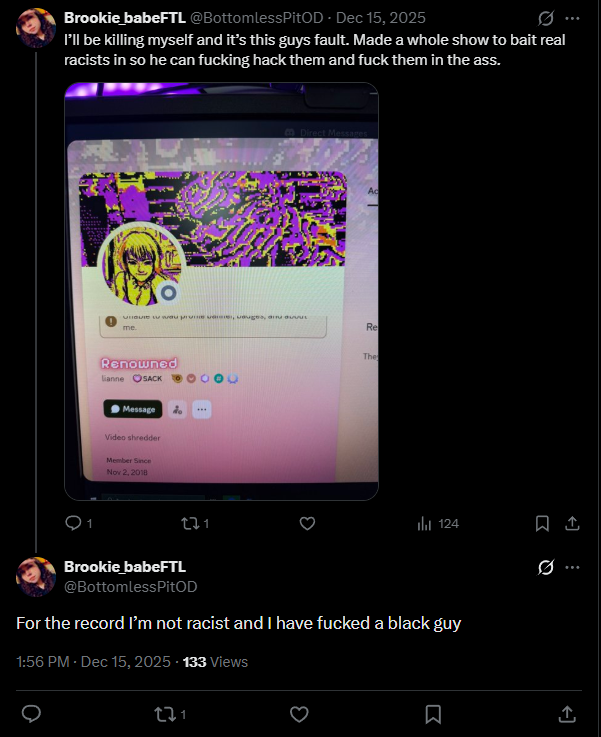Open Grok icon on the second post
The image size is (601, 737).
[546, 567]
